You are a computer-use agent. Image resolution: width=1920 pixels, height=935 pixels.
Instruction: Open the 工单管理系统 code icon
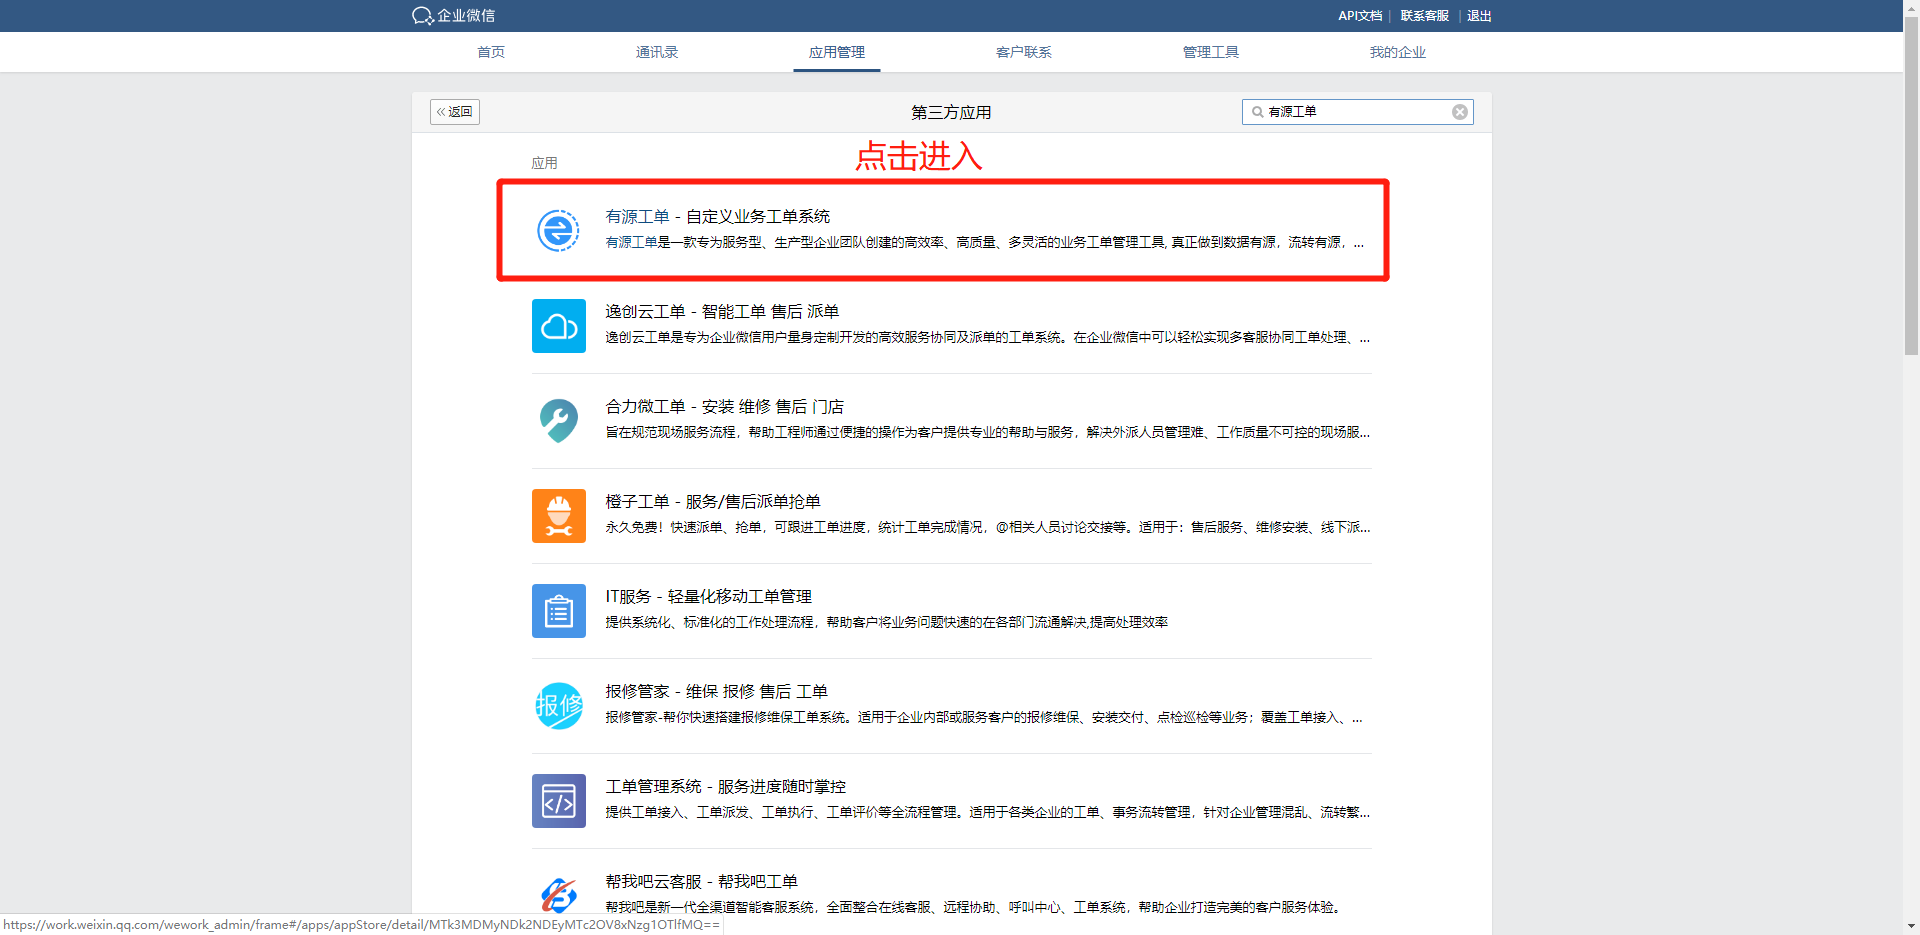[558, 801]
